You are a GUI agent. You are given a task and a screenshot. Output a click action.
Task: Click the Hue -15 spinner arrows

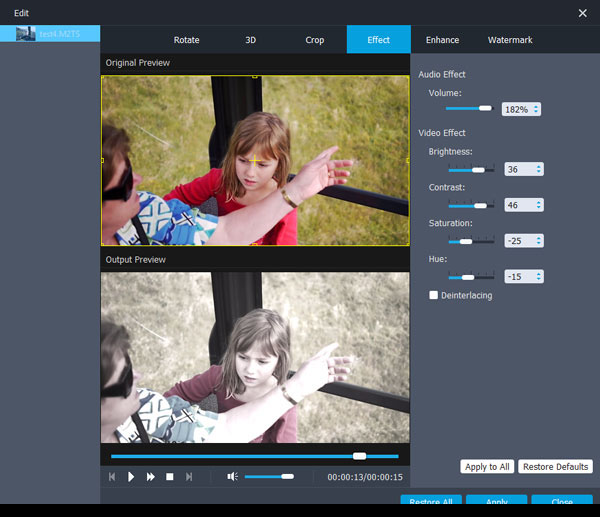tap(539, 276)
